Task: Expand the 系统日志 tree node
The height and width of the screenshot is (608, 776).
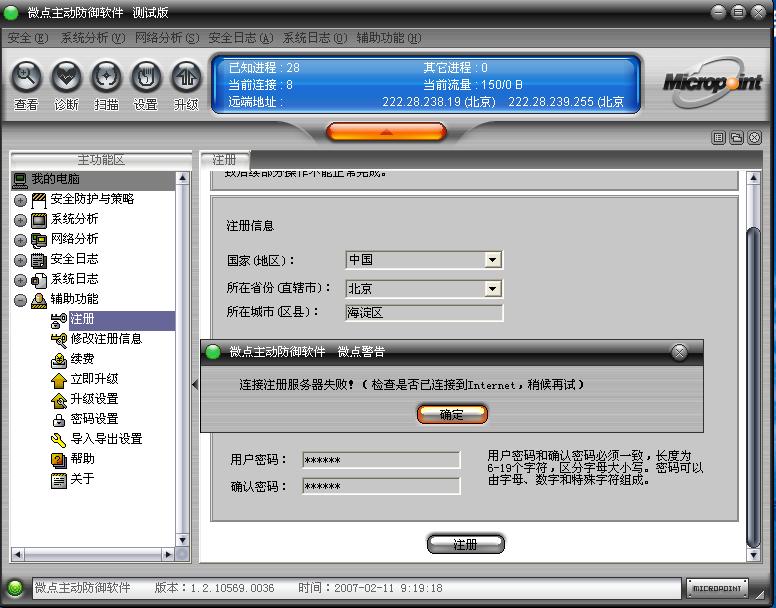Action: pos(20,280)
